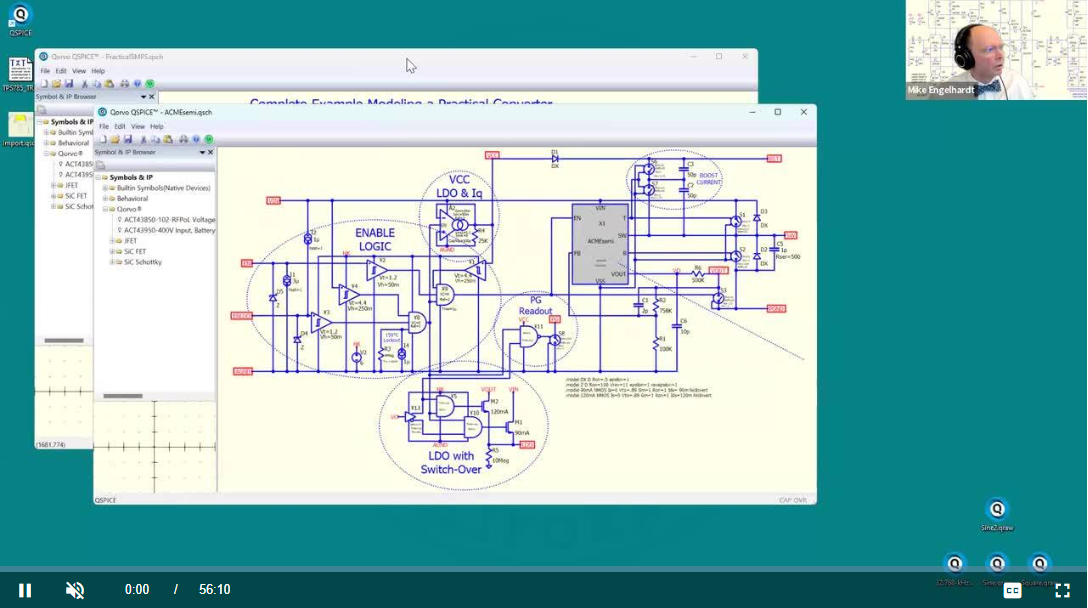Click Save icon in PracticalSMPS toolbar
This screenshot has width=1088, height=608.
[69, 84]
